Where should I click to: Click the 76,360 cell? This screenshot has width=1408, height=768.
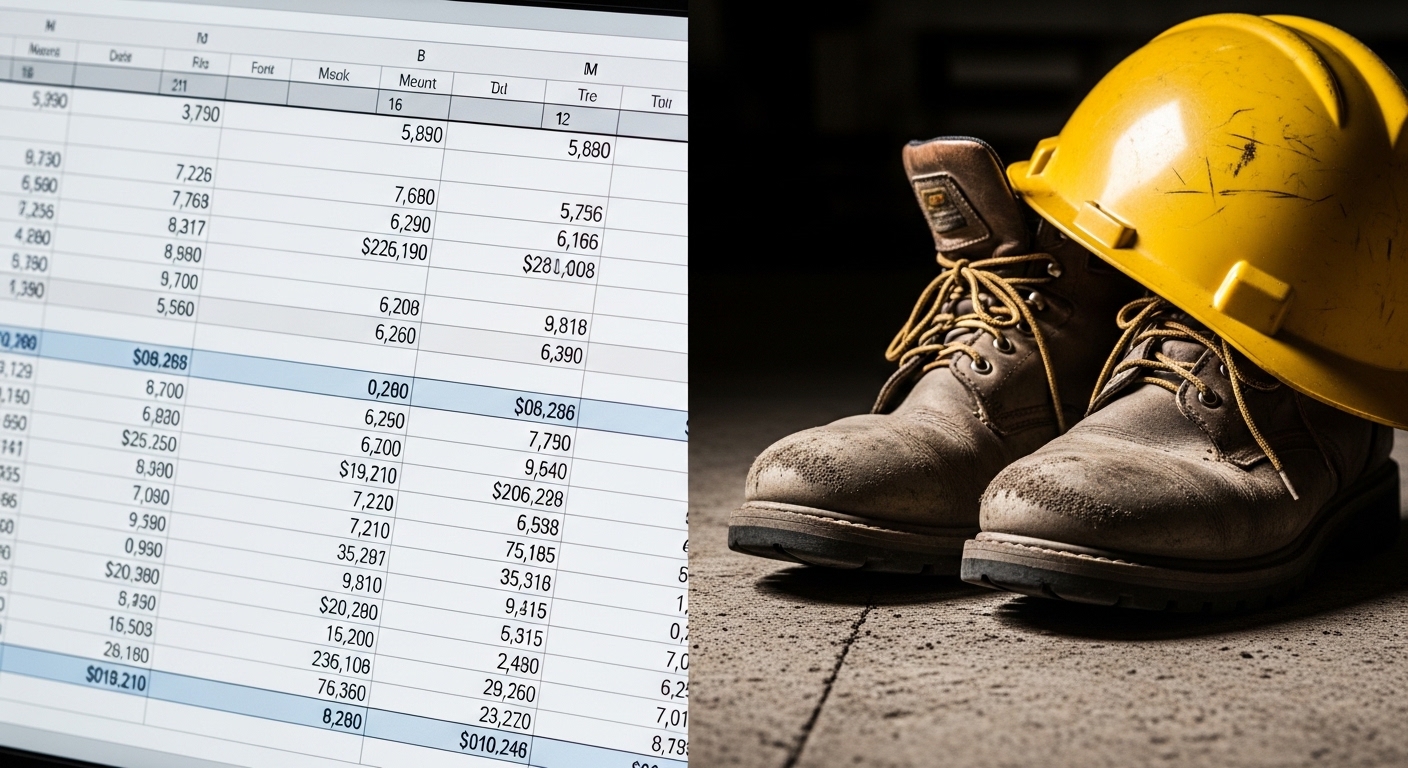[342, 690]
